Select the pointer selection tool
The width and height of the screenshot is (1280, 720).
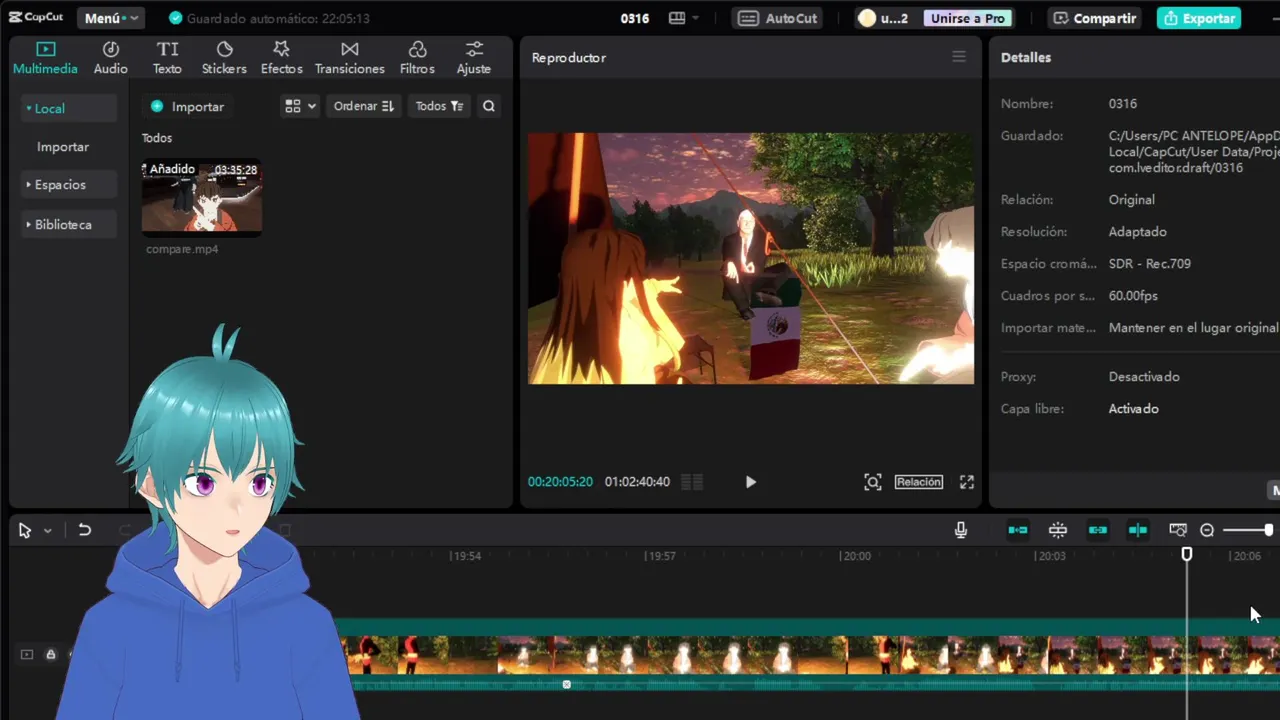[x=25, y=530]
